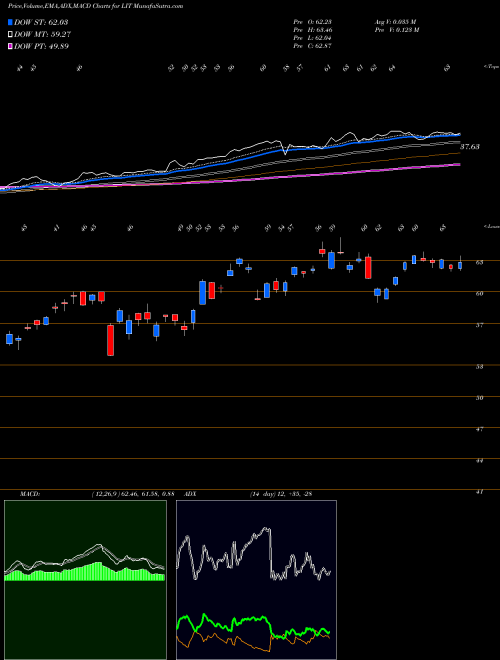Screen dimensions: 500x660
Task: Click the 44 price axis label
Action: point(479,461)
